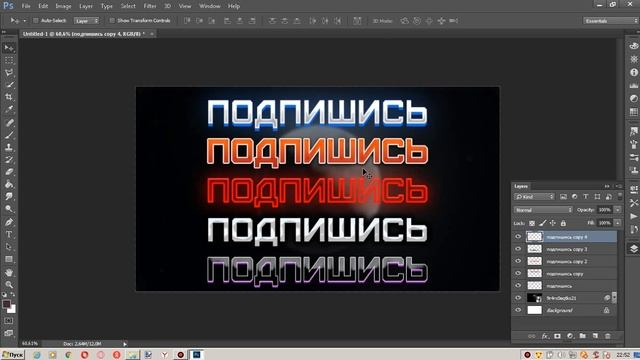
Task: Filter layers by pixel layers icon
Action: [563, 197]
